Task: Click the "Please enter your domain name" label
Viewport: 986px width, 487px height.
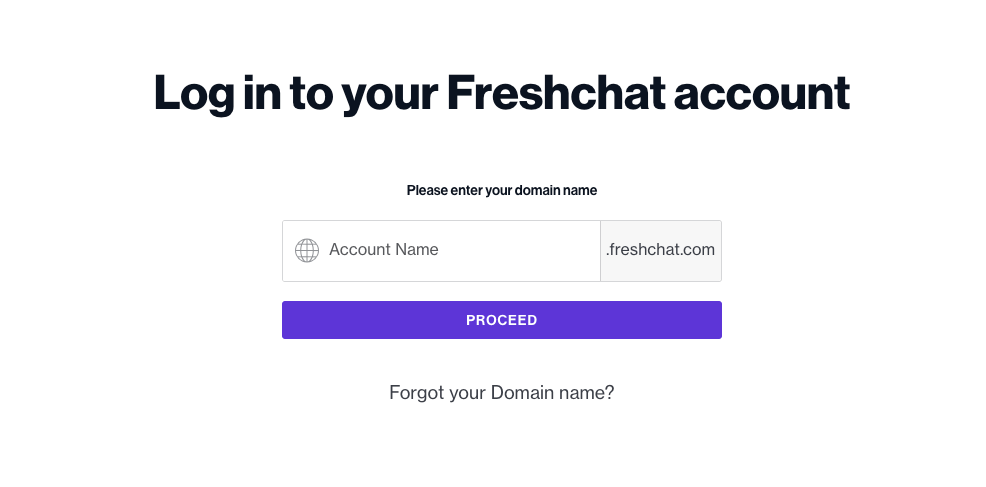Action: point(501,190)
